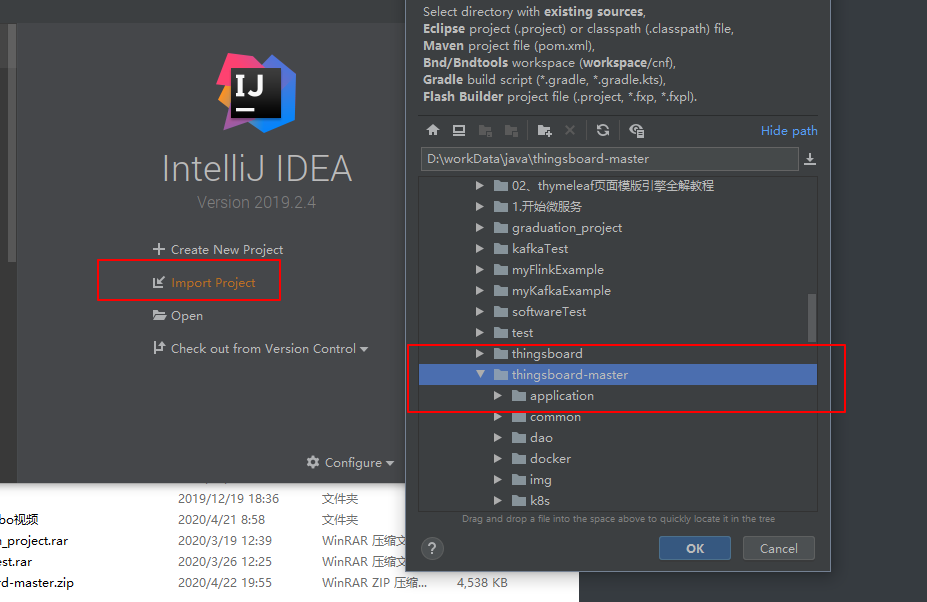Expand the dao folder
The width and height of the screenshot is (927, 602).
[498, 438]
